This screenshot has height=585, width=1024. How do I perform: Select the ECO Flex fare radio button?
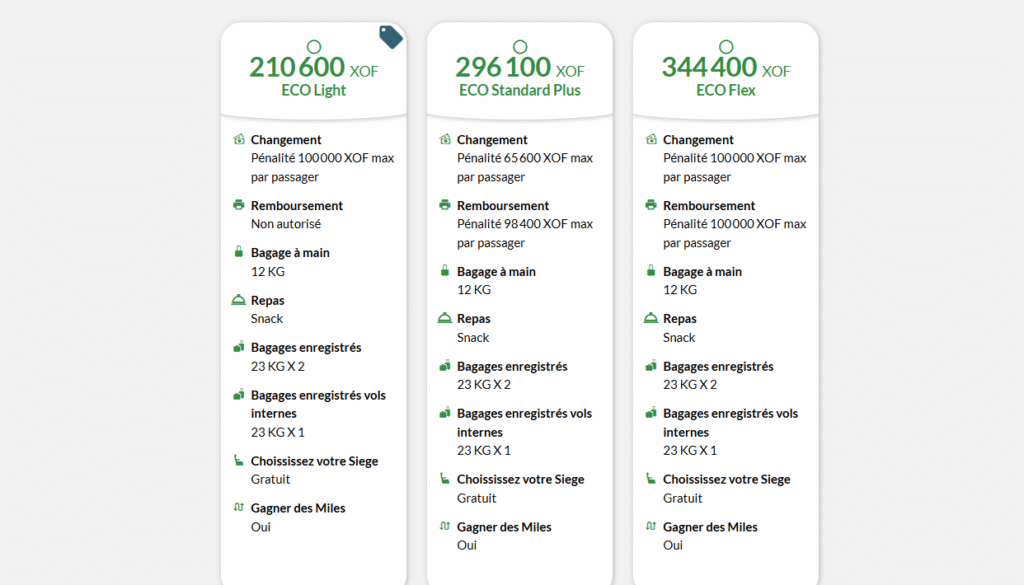click(726, 46)
